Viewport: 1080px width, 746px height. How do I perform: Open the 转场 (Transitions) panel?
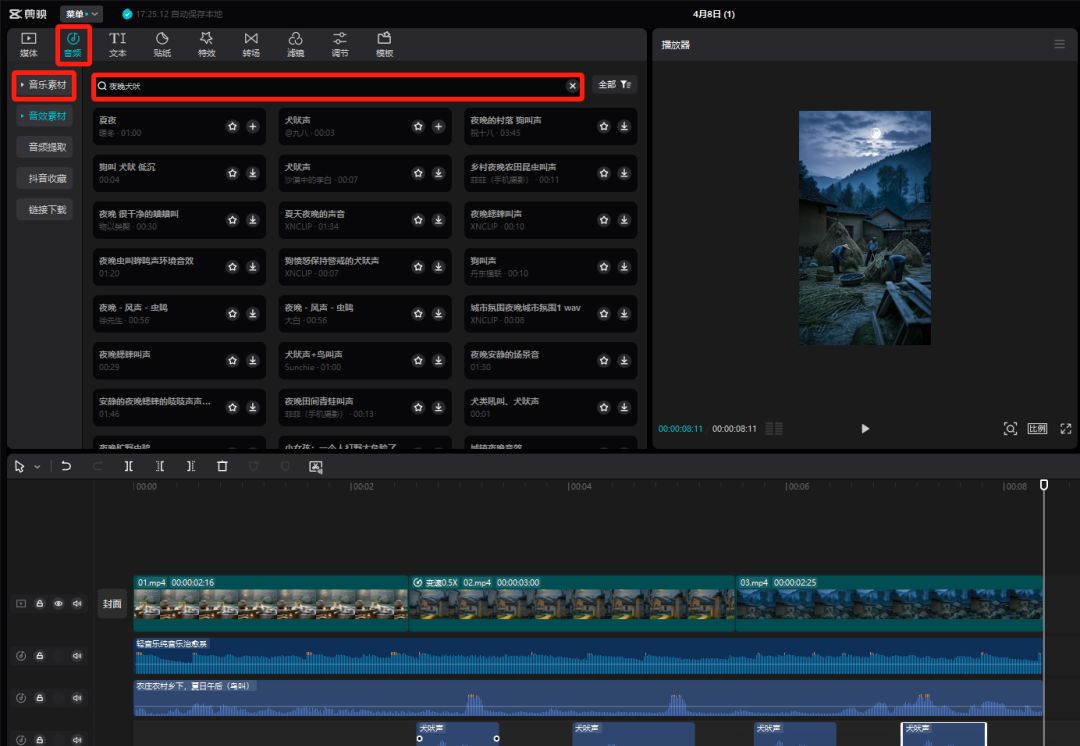(251, 44)
